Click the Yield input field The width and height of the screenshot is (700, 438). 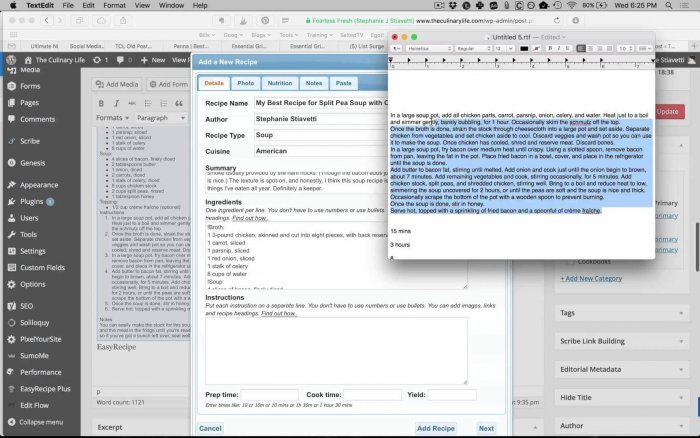tap(452, 395)
